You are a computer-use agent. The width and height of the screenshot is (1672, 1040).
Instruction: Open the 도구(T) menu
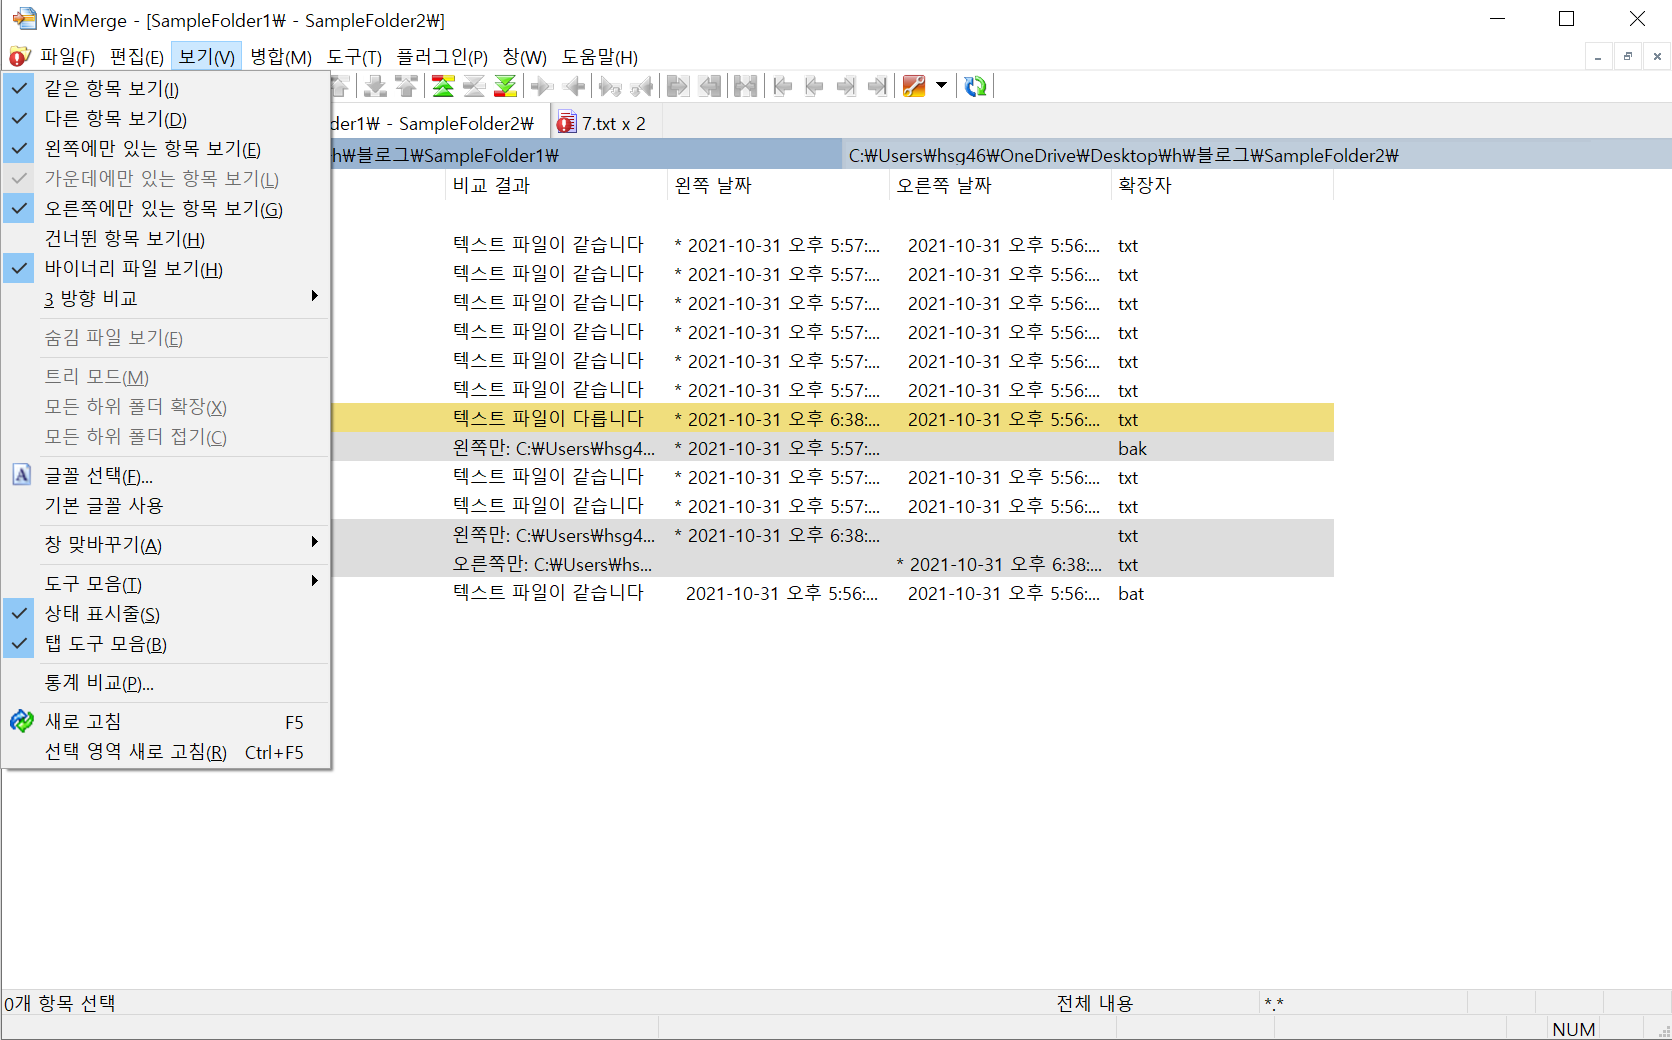[354, 57]
